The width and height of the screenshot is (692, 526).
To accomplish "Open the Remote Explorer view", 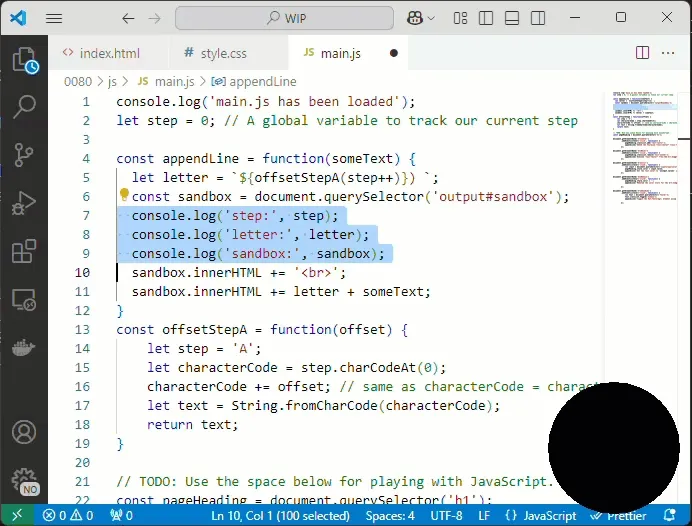I will point(24,299).
